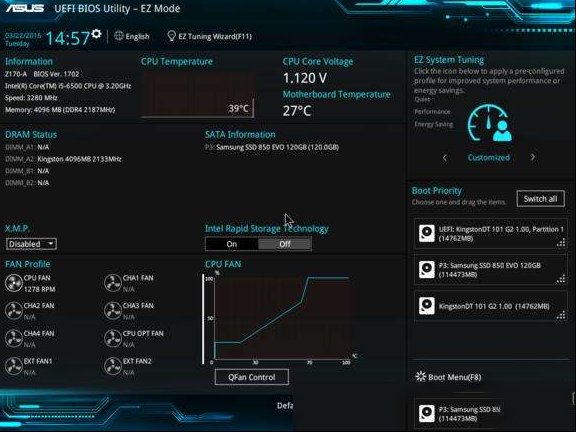This screenshot has height=432, width=576.
Task: Go to next EZ System Tuning profile
Action: coord(533,157)
